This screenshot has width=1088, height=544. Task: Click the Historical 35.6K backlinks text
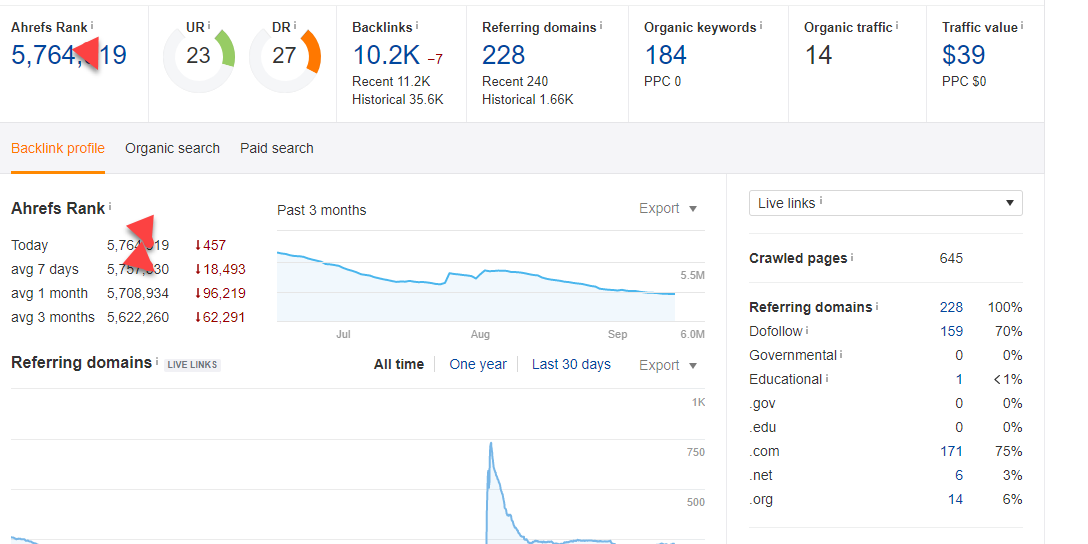pyautogui.click(x=398, y=99)
